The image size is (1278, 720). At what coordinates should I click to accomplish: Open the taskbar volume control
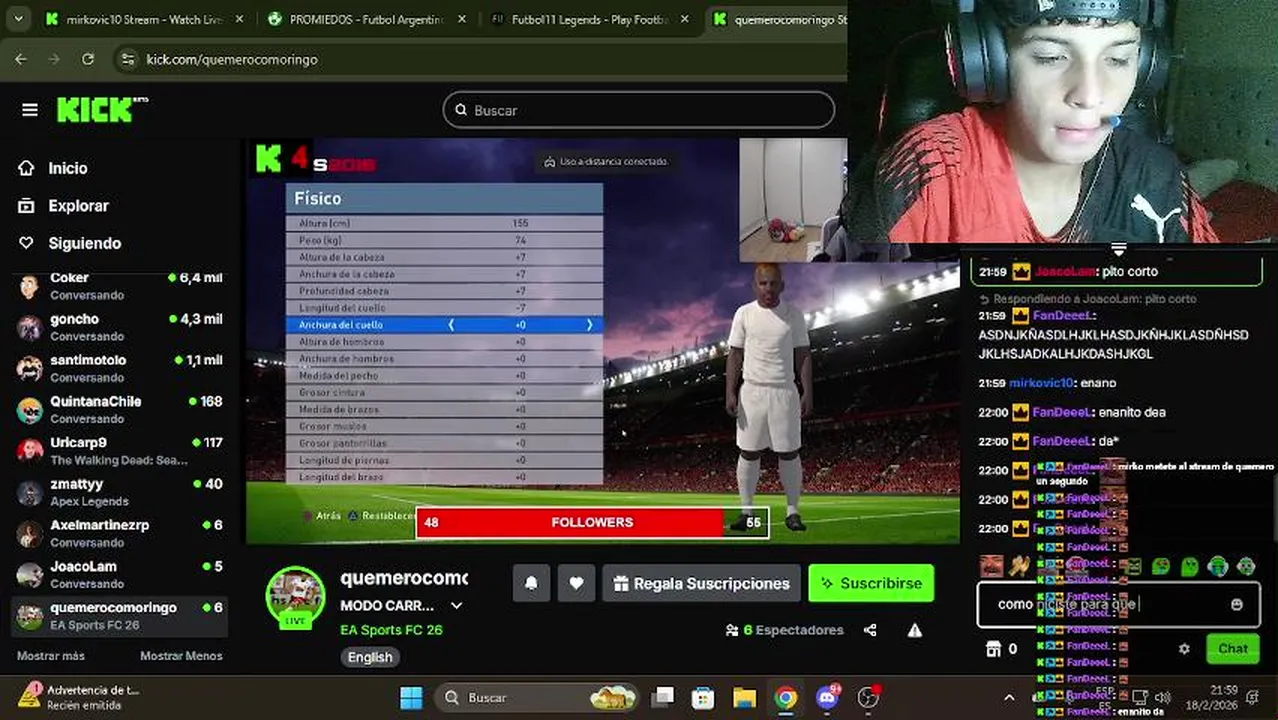point(1163,697)
